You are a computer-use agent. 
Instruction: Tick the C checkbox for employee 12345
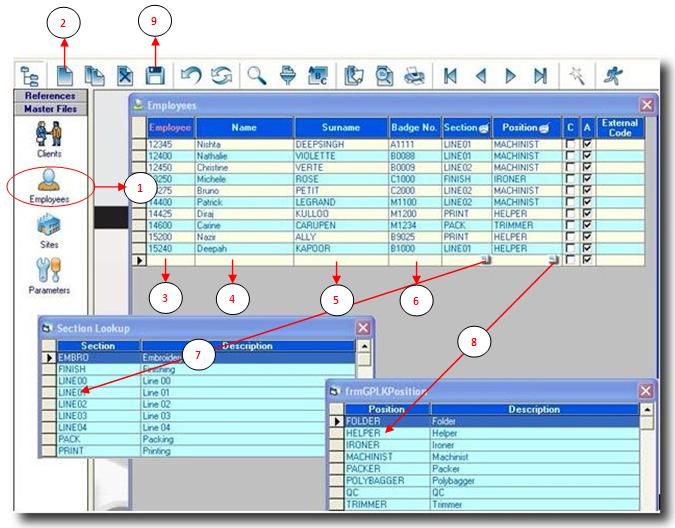point(570,145)
